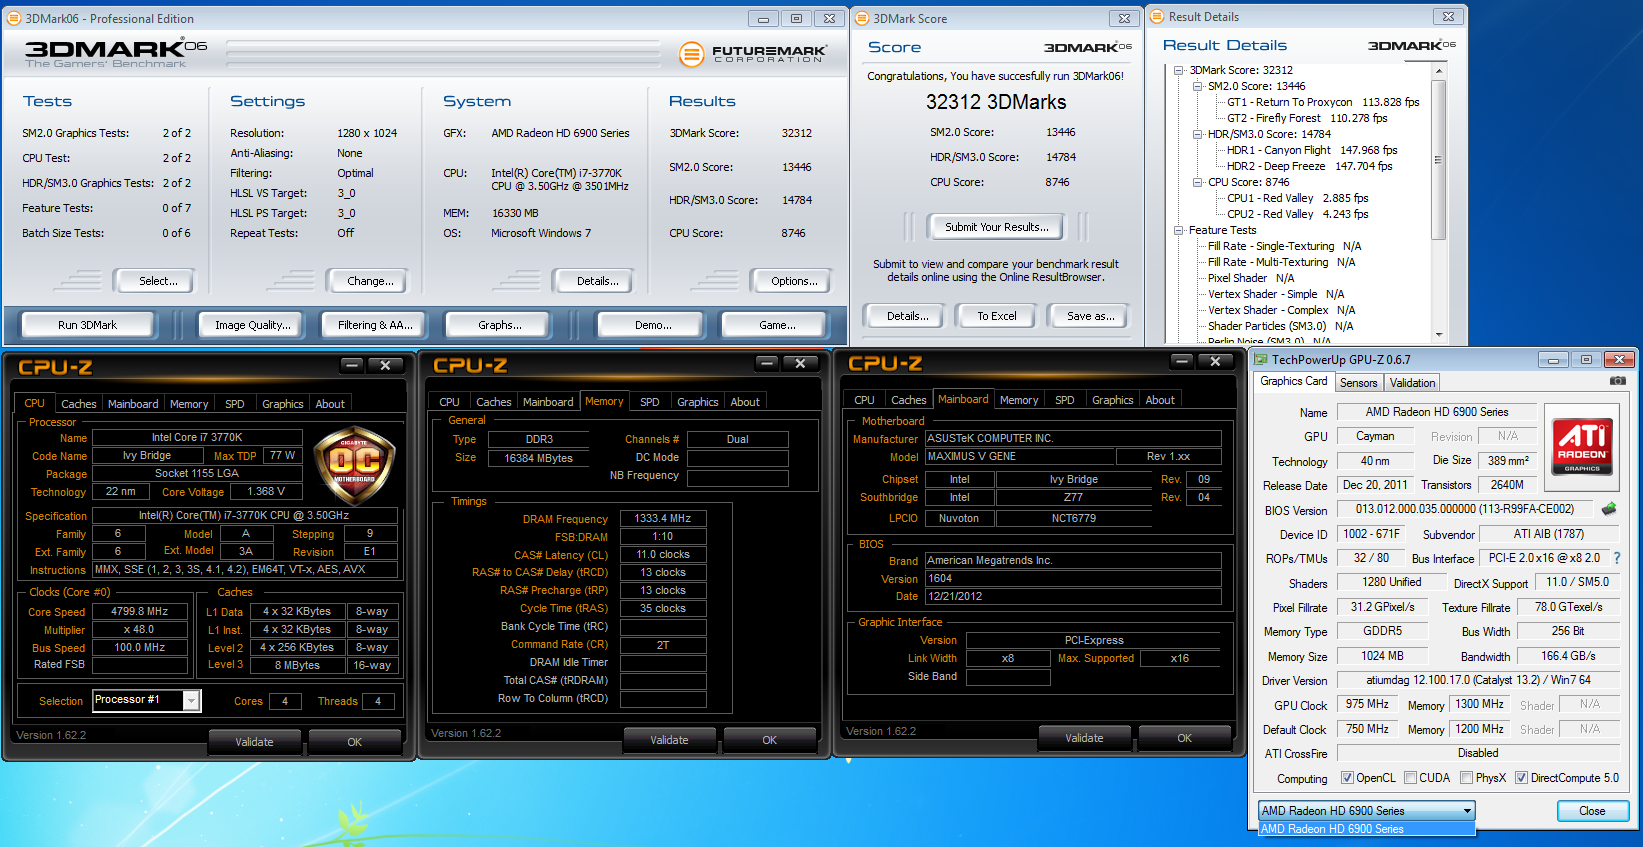
Task: Maximize the 3DMark06 main window
Action: [x=796, y=18]
